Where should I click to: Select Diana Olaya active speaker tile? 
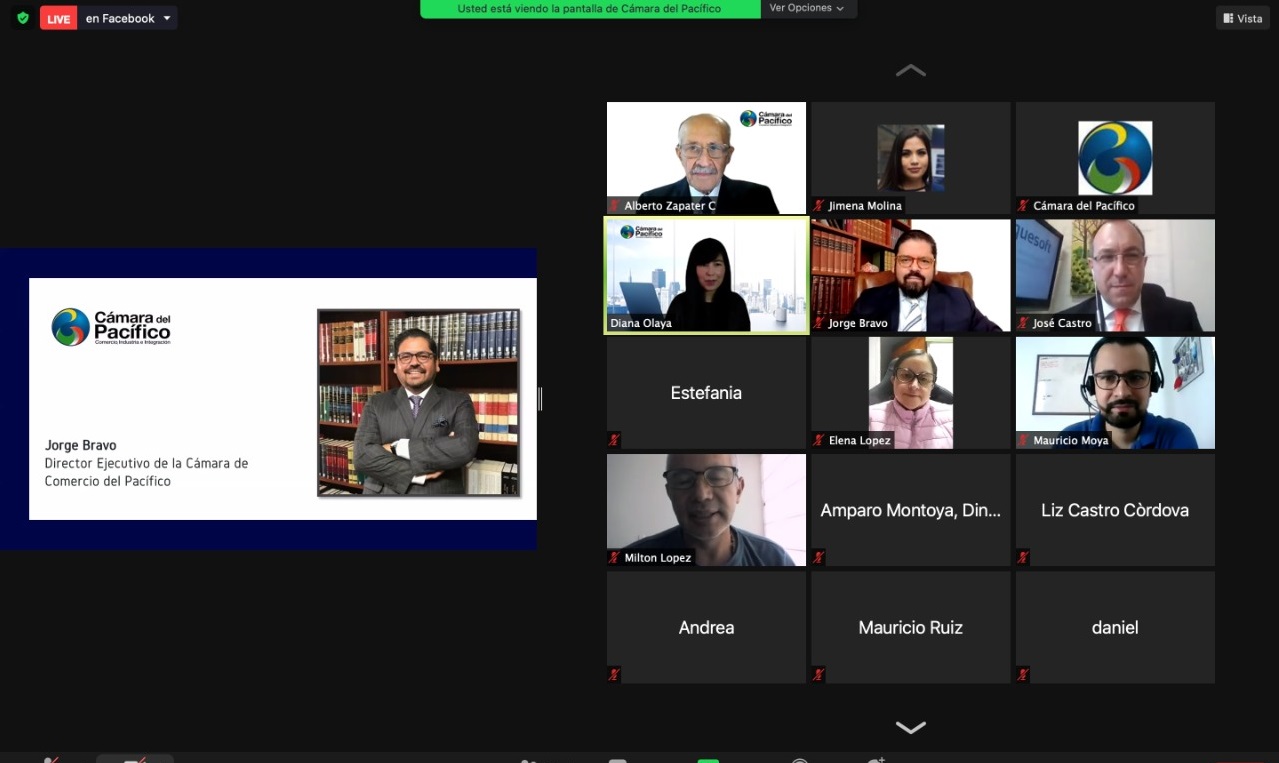(706, 275)
